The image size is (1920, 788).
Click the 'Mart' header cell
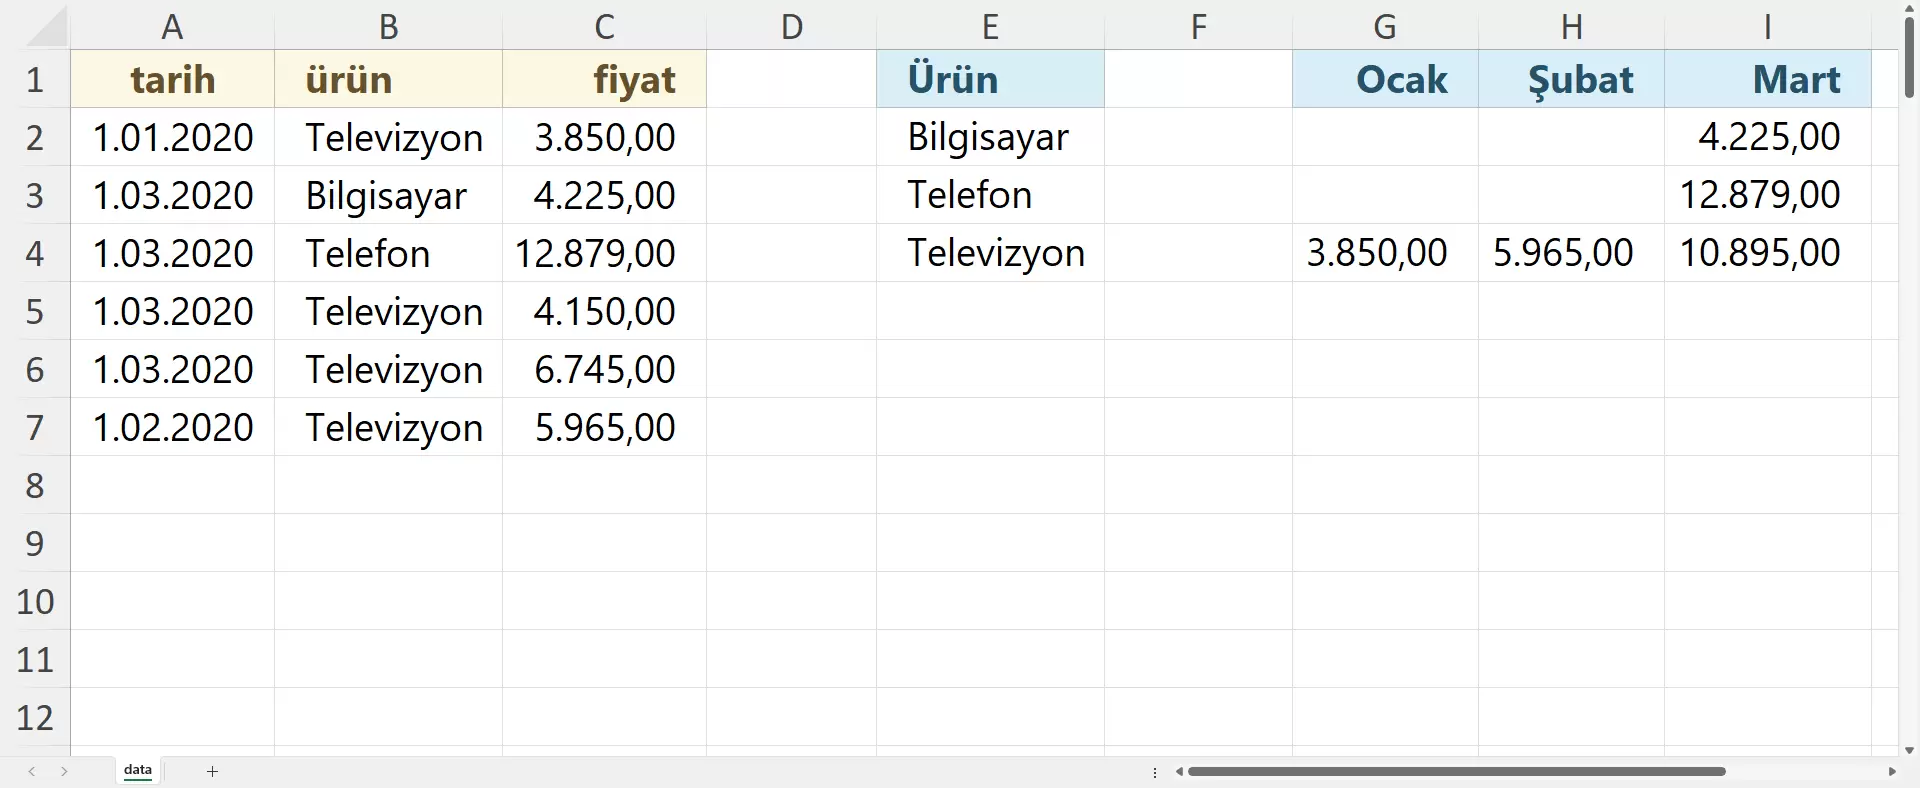[1767, 79]
